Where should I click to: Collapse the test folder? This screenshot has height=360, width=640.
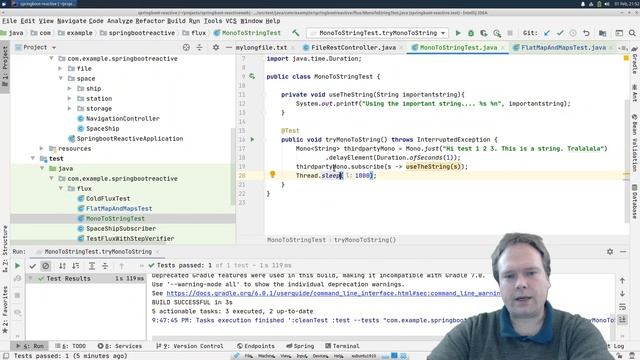click(33, 158)
